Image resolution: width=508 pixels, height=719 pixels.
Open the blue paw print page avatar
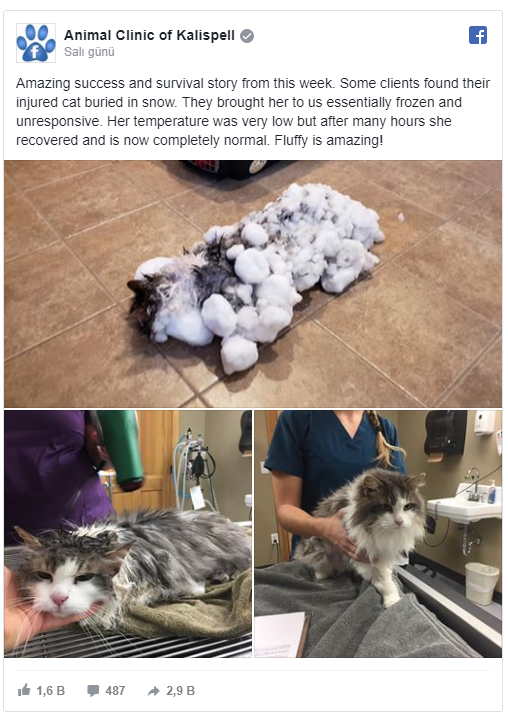[36, 43]
